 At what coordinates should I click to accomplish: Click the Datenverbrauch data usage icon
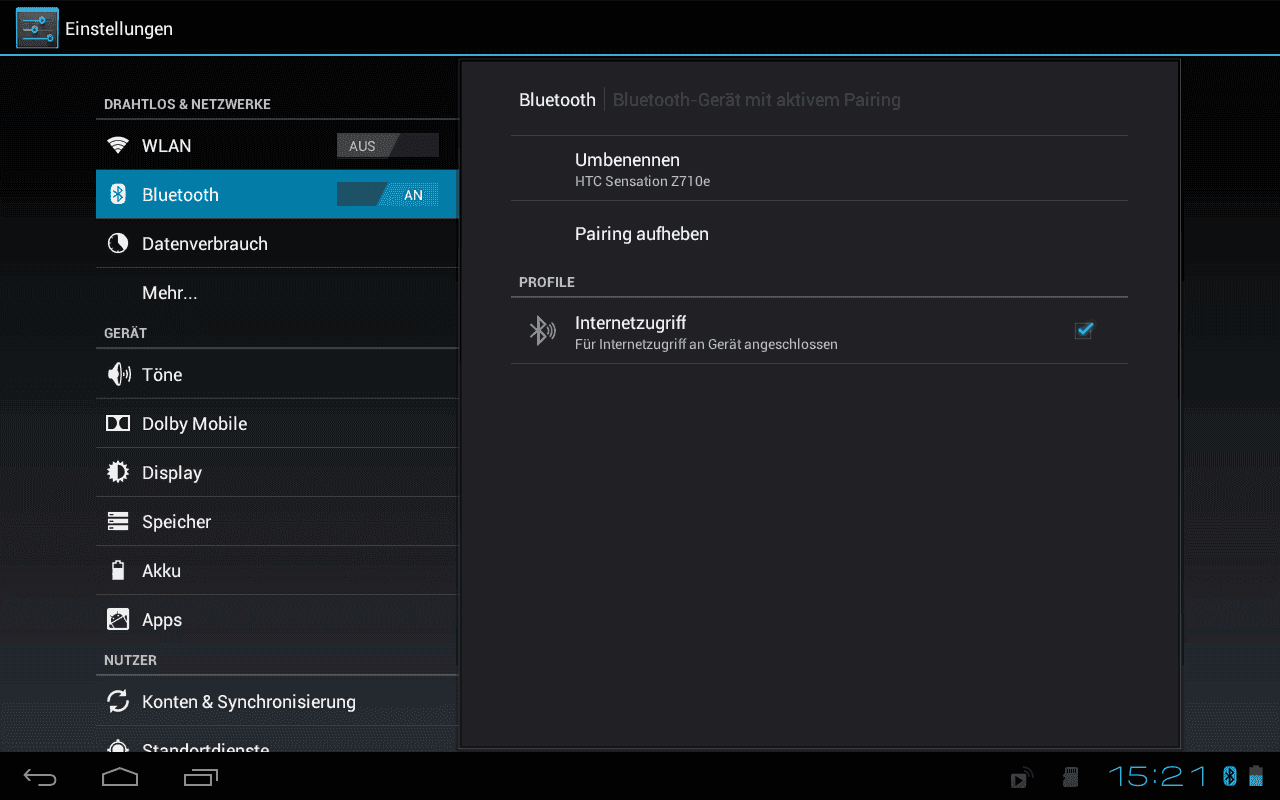pyautogui.click(x=118, y=244)
